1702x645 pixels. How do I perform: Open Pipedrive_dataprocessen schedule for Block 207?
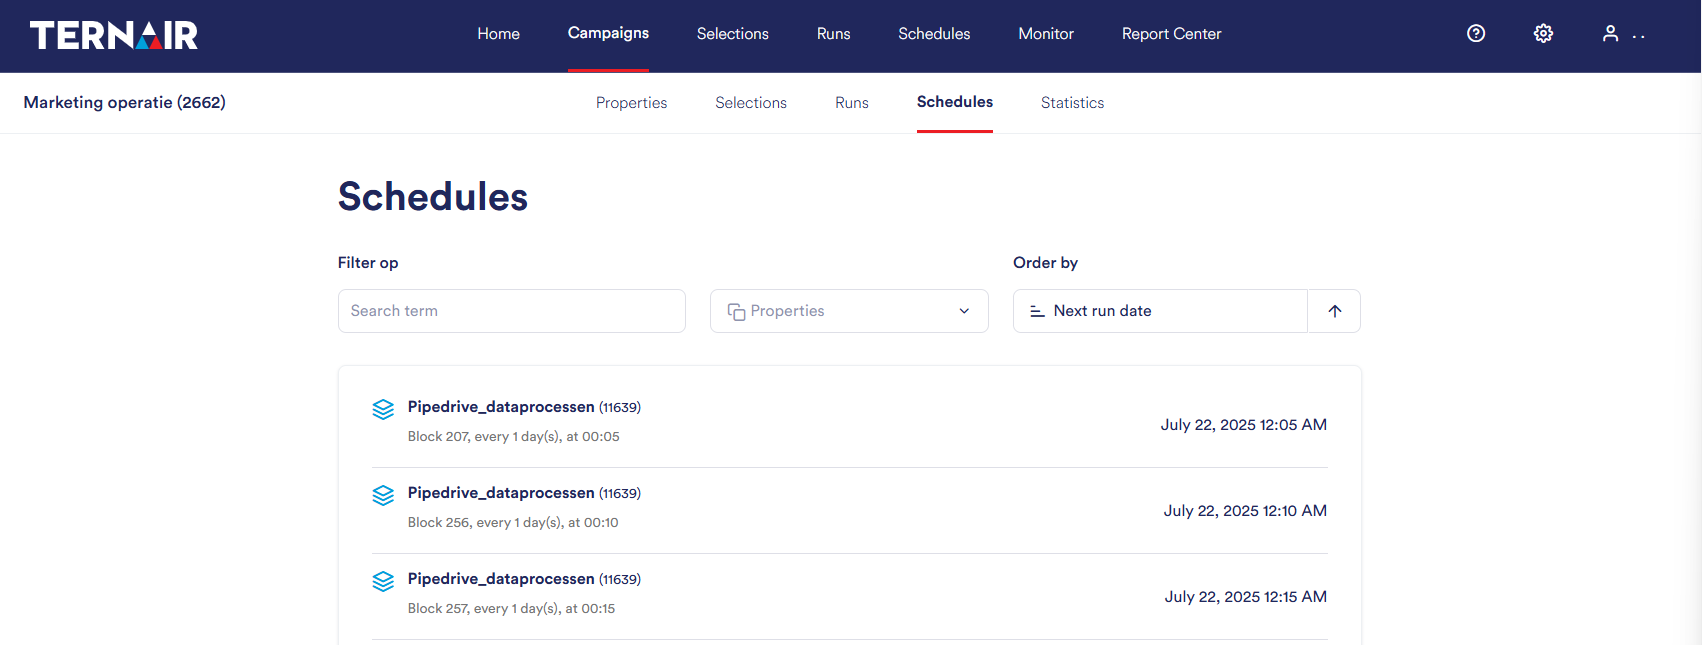[x=501, y=407]
